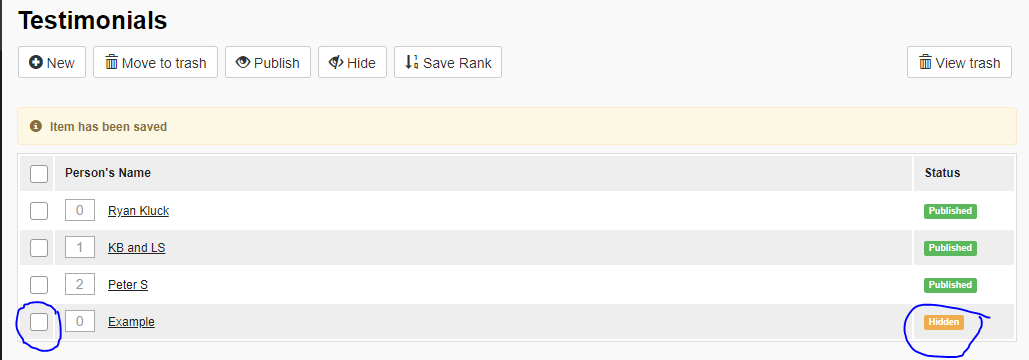Image resolution: width=1029 pixels, height=360 pixels.
Task: Check the Example row checkbox
Action: pyautogui.click(x=39, y=322)
